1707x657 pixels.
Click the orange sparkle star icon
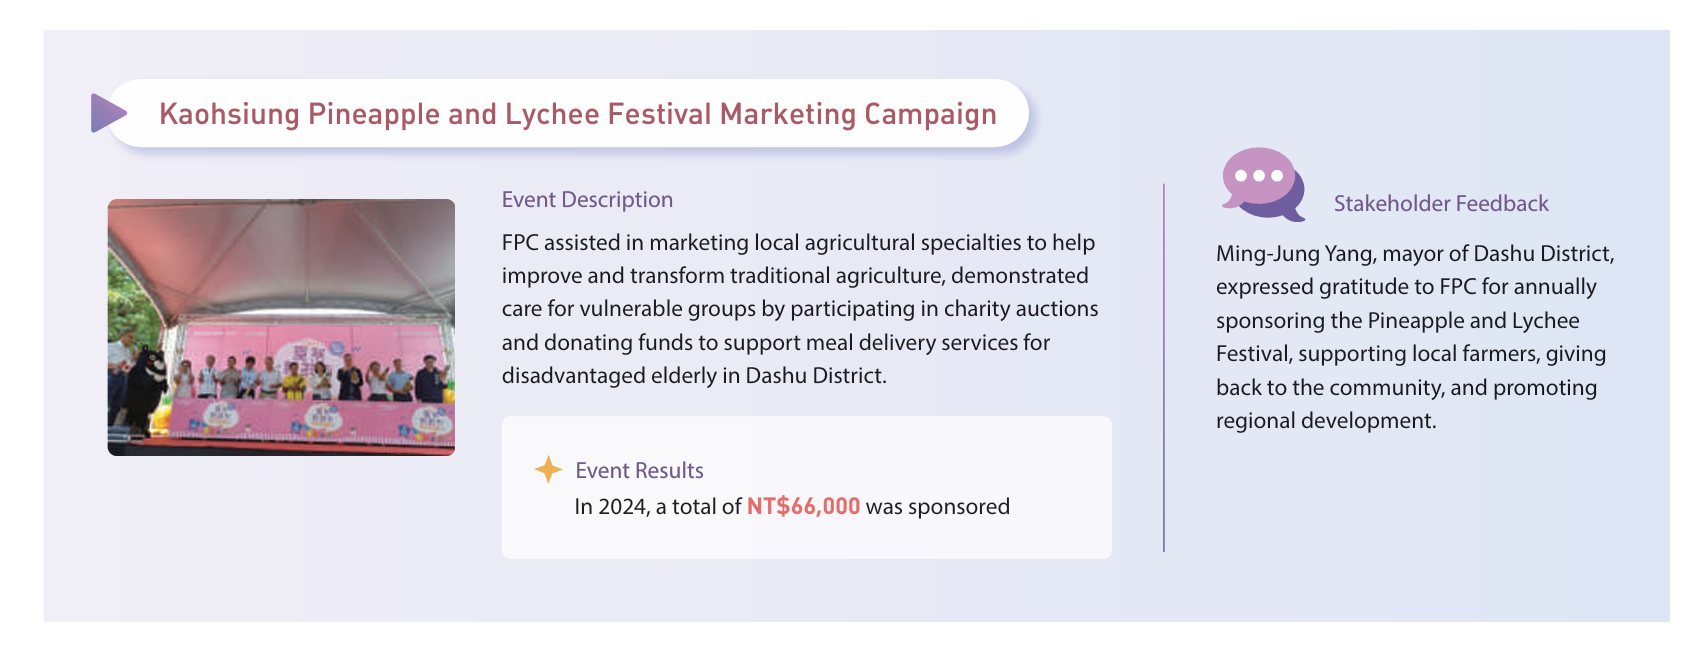548,469
